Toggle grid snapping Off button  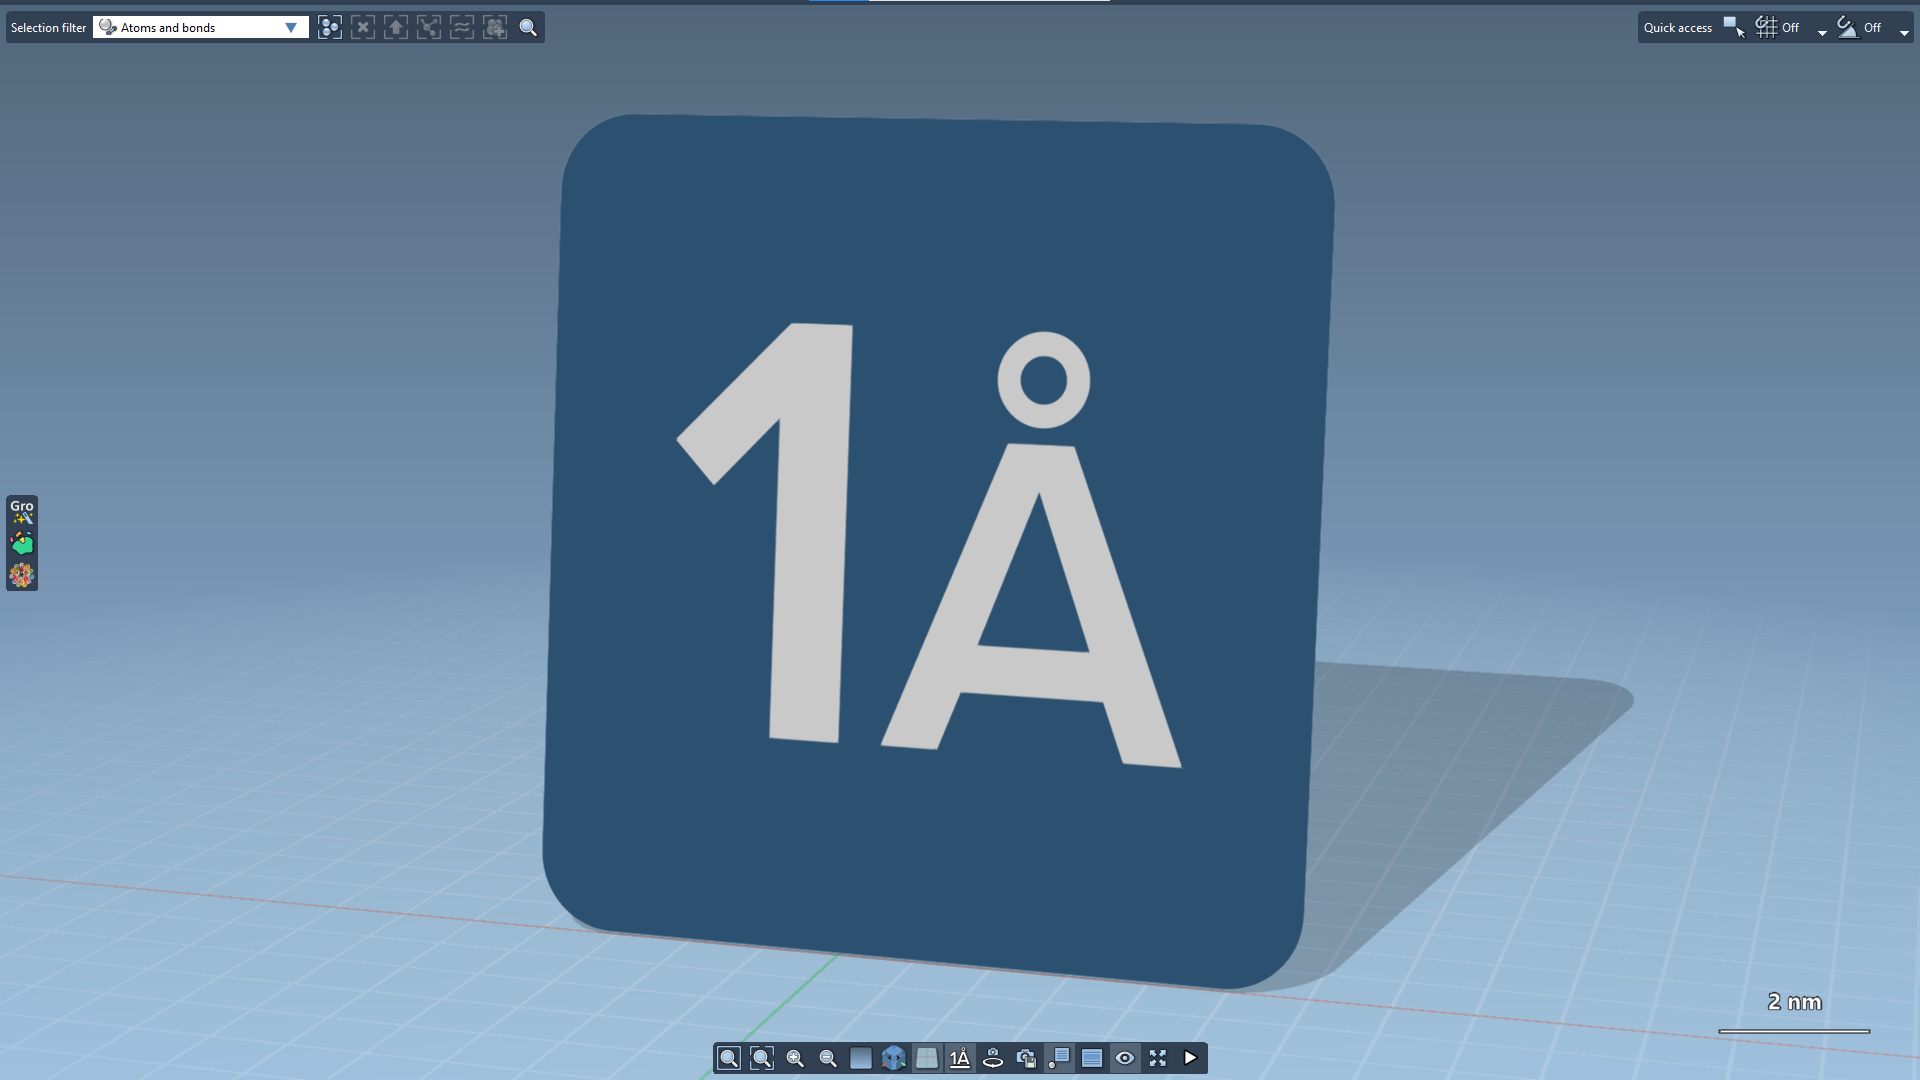tap(1778, 28)
